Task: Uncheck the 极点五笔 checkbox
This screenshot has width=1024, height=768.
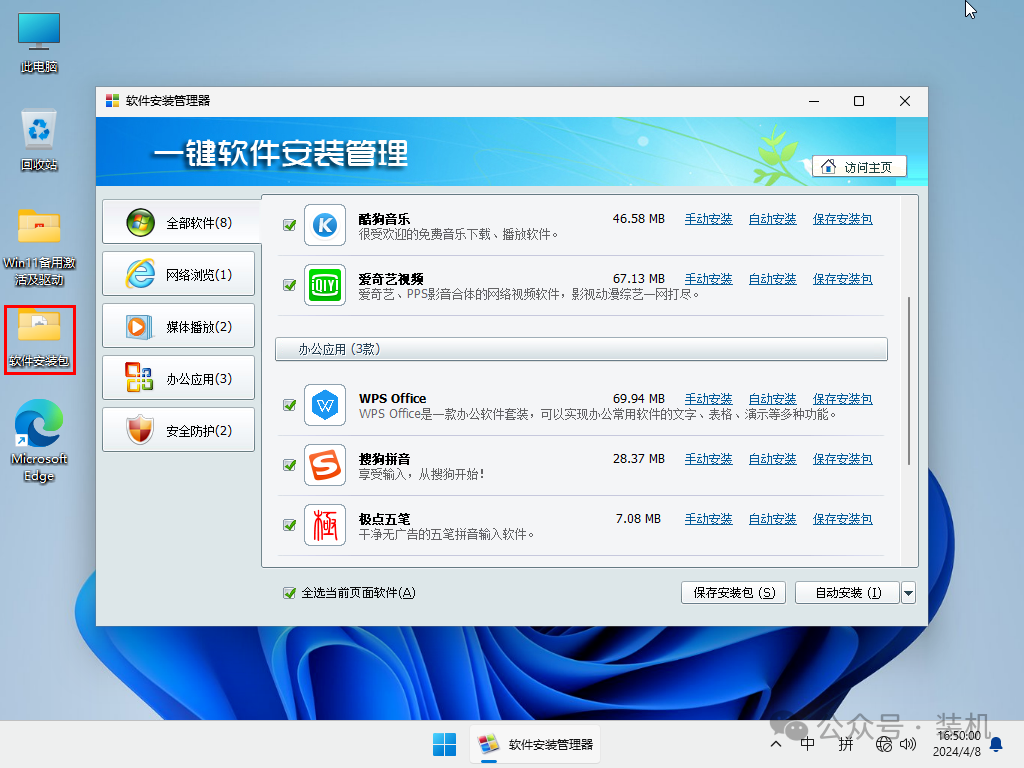Action: pos(289,526)
